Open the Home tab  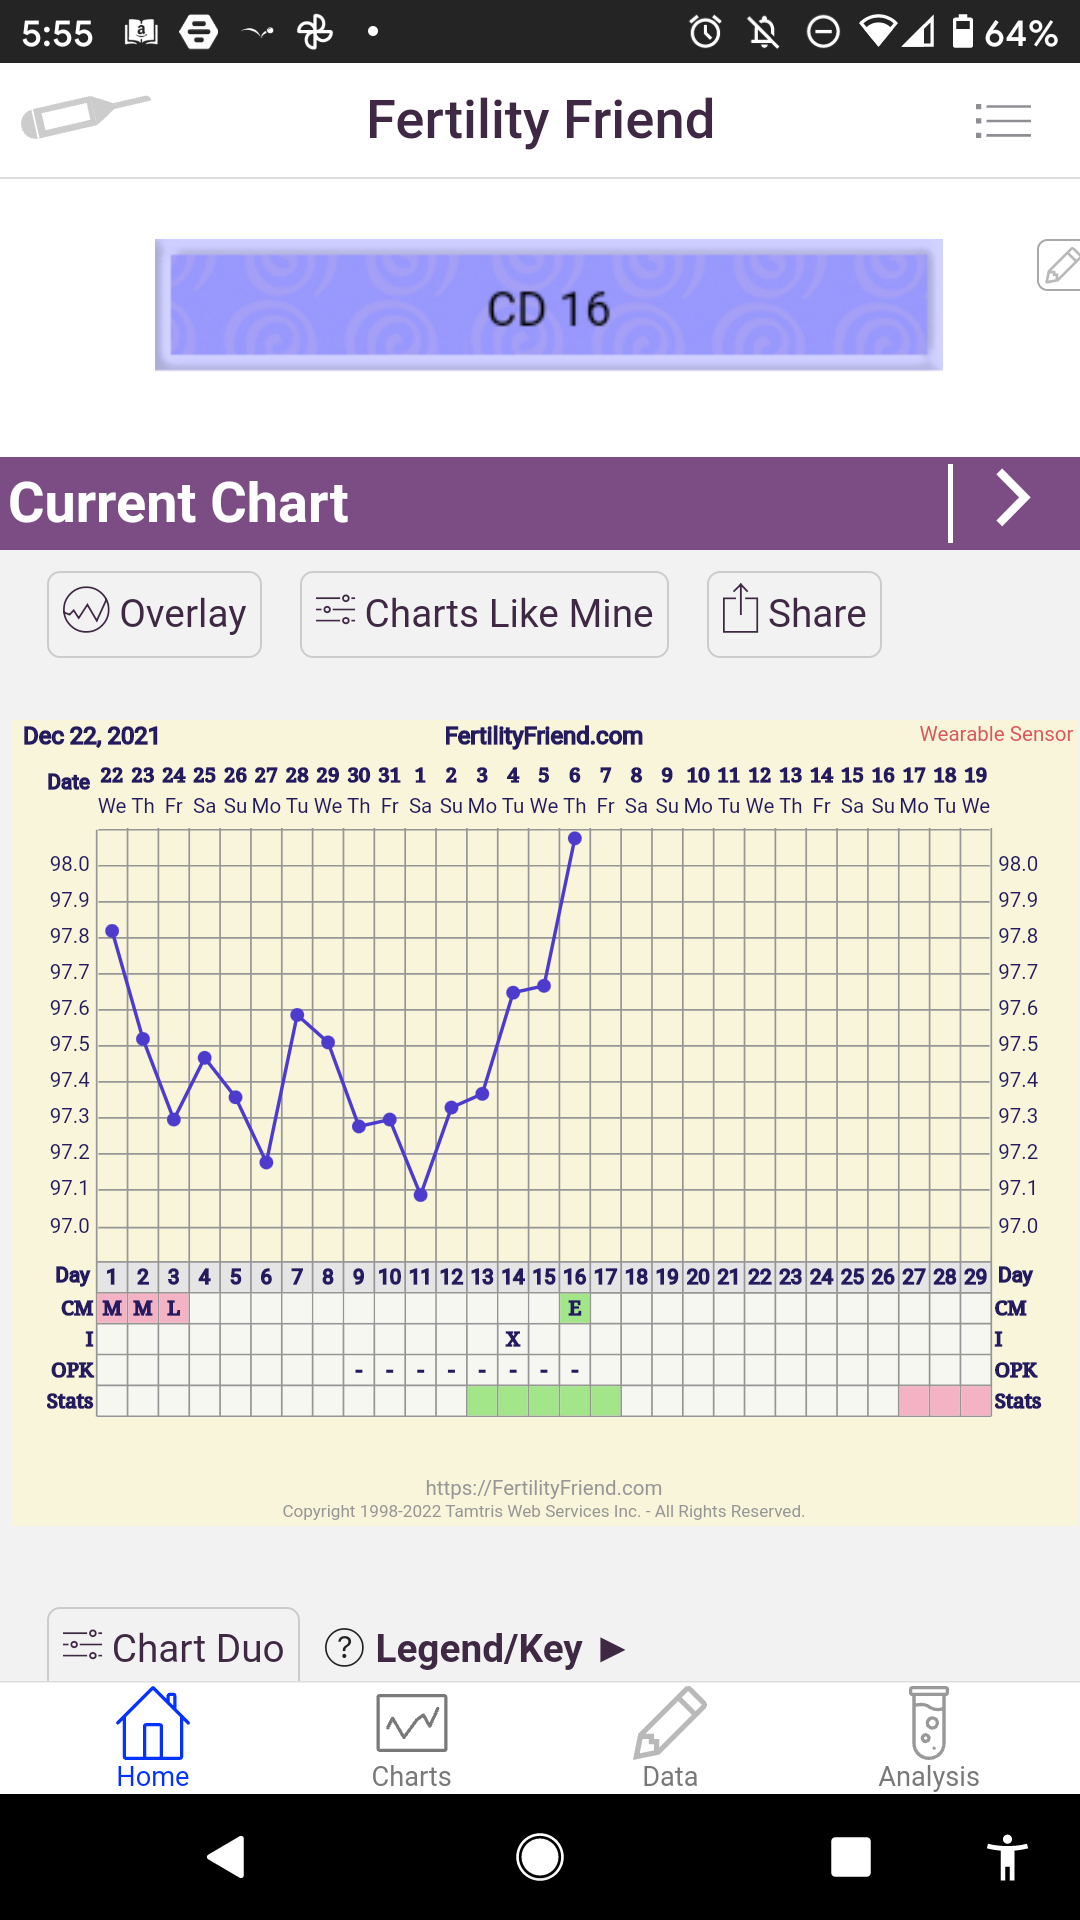tap(153, 1739)
